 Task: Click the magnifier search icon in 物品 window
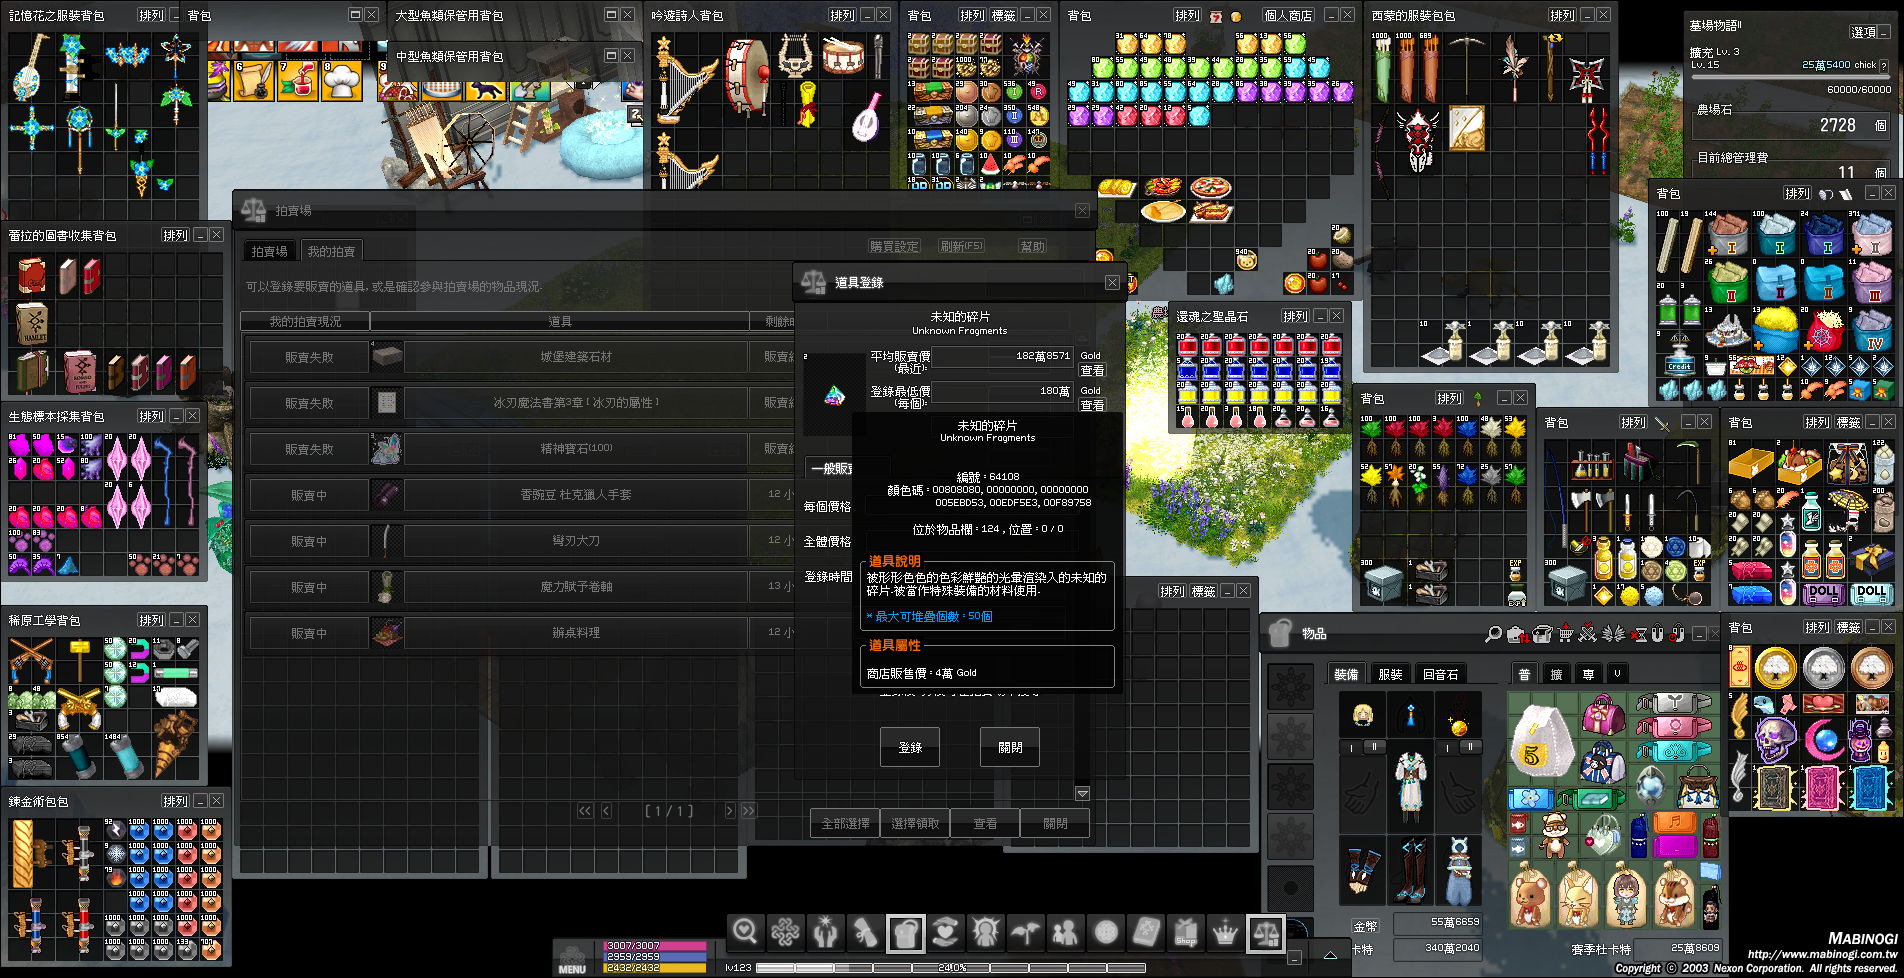tap(1493, 634)
